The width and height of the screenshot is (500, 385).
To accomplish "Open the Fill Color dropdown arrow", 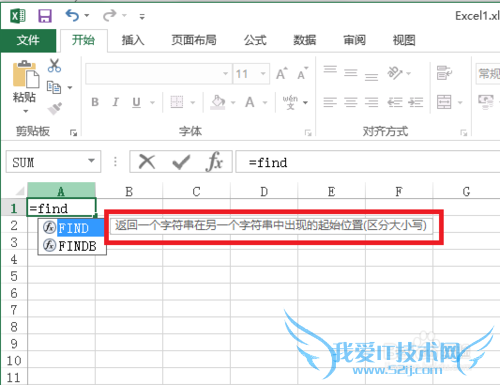I will (x=233, y=102).
